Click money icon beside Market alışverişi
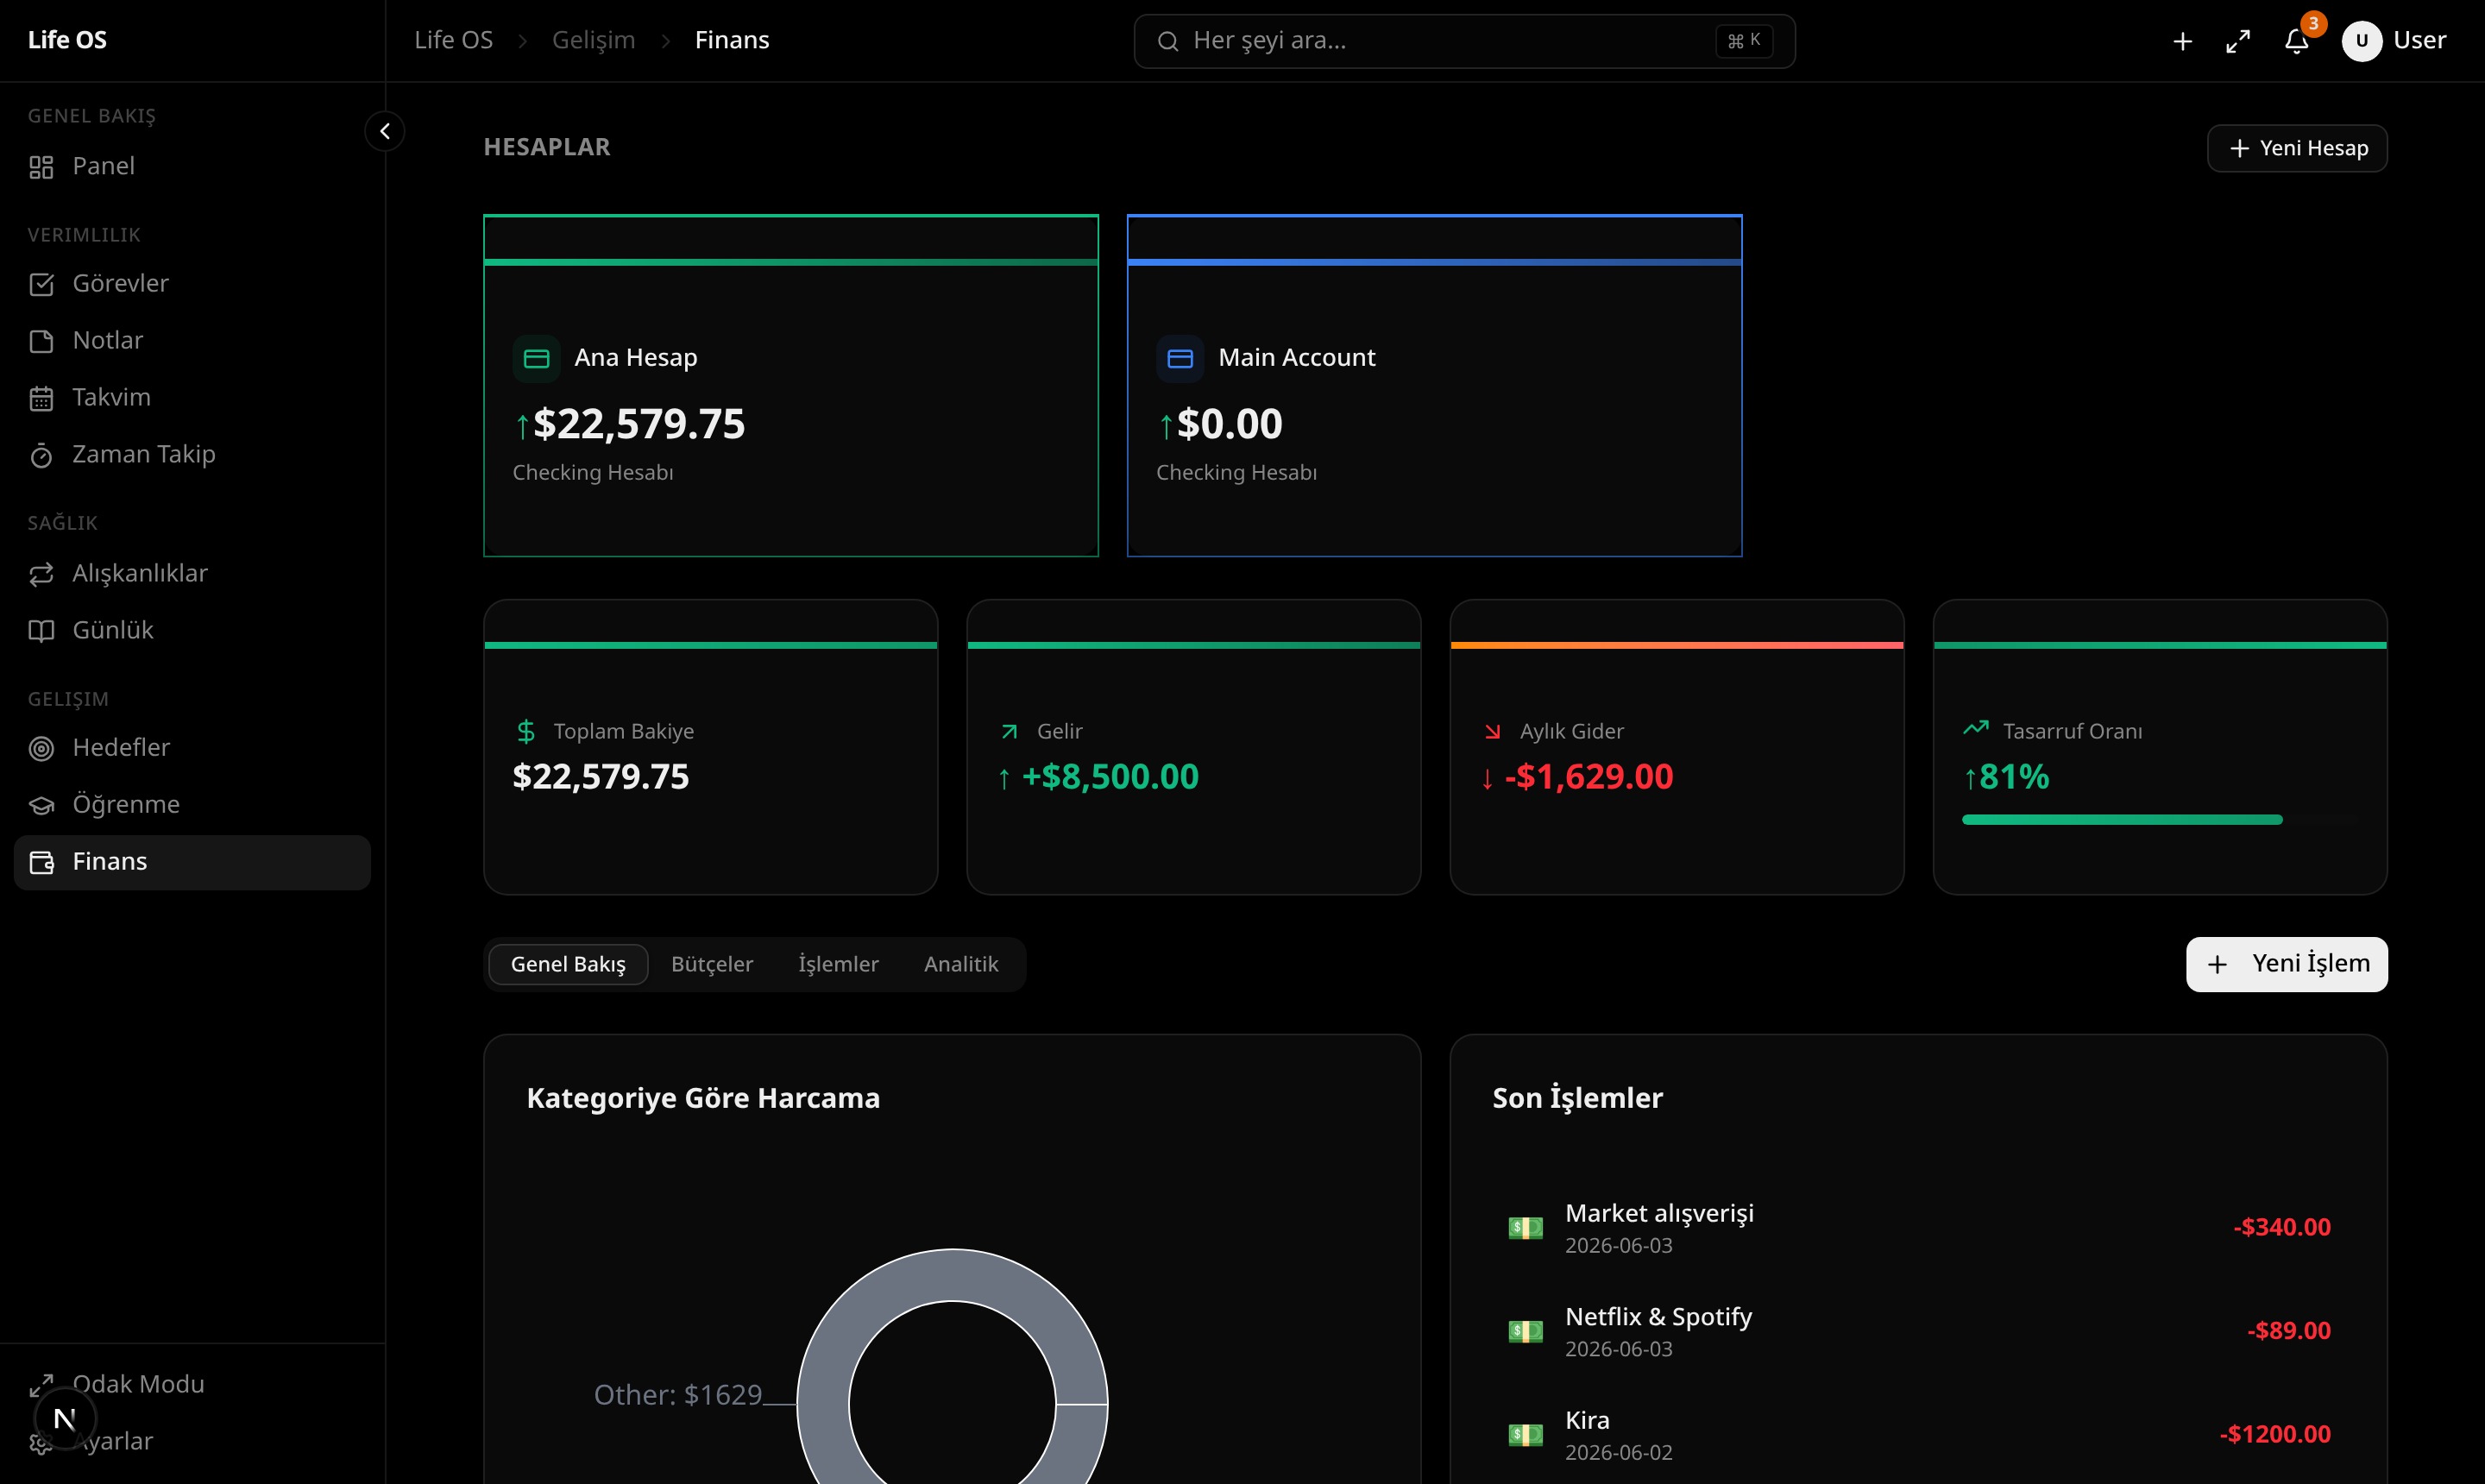2485x1484 pixels. [x=1525, y=1228]
